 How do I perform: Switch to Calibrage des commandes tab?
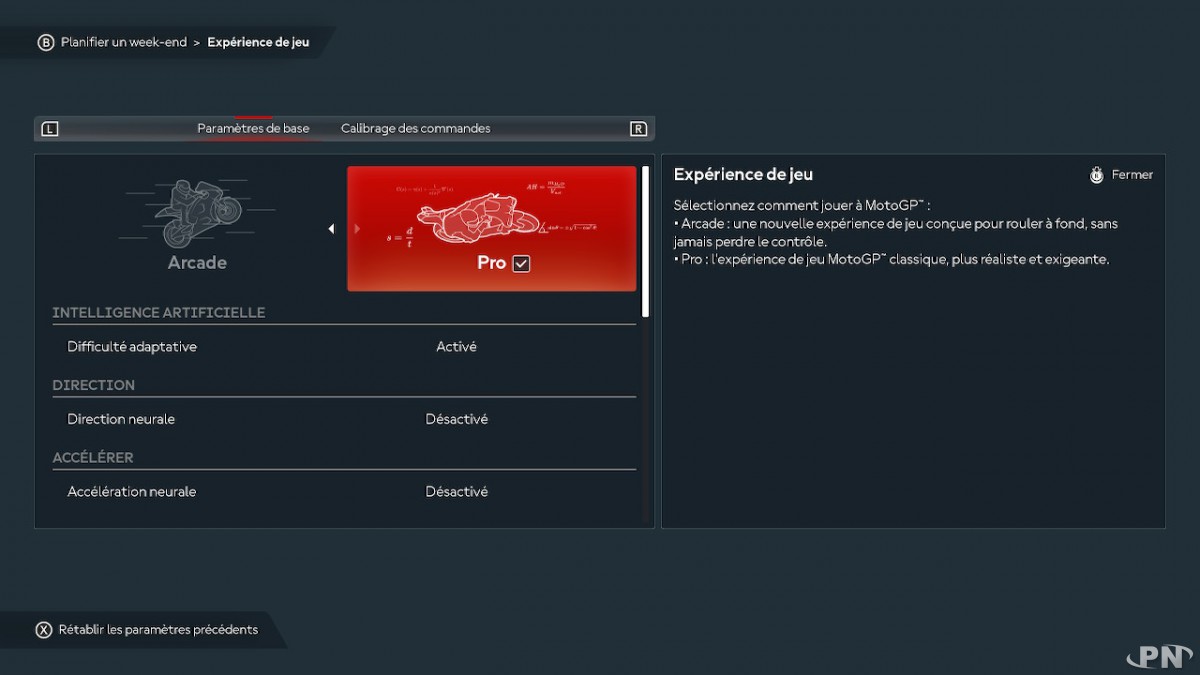pyautogui.click(x=415, y=129)
